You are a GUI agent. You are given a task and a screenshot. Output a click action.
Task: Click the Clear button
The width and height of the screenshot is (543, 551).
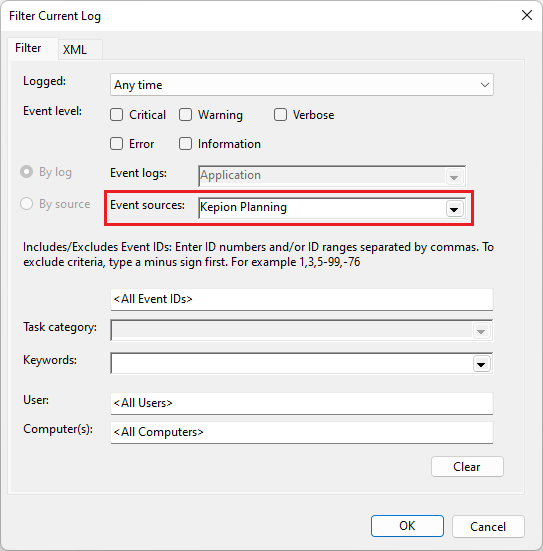467,467
